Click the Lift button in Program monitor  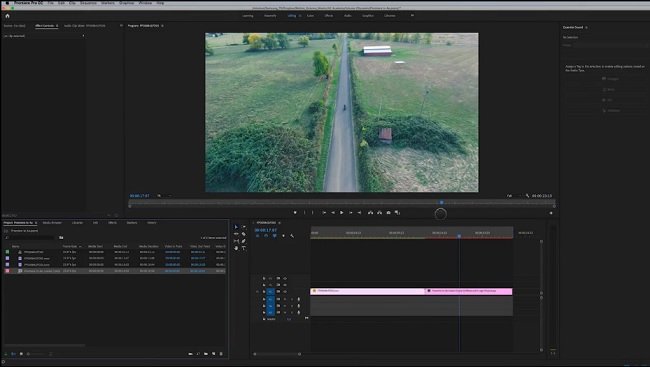(370, 213)
